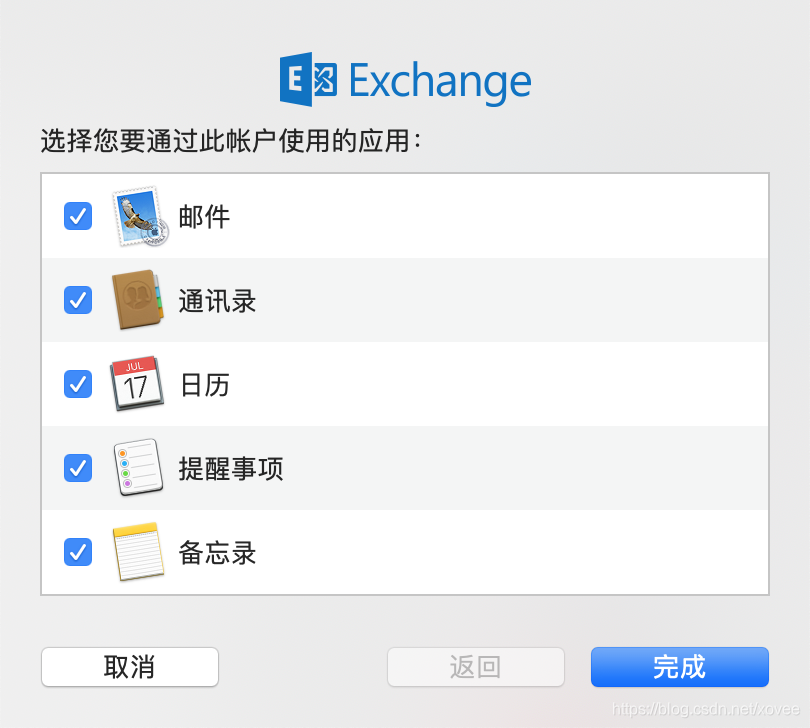Click the yellow Notes pad icon
The height and width of the screenshot is (728, 810).
pos(138,552)
